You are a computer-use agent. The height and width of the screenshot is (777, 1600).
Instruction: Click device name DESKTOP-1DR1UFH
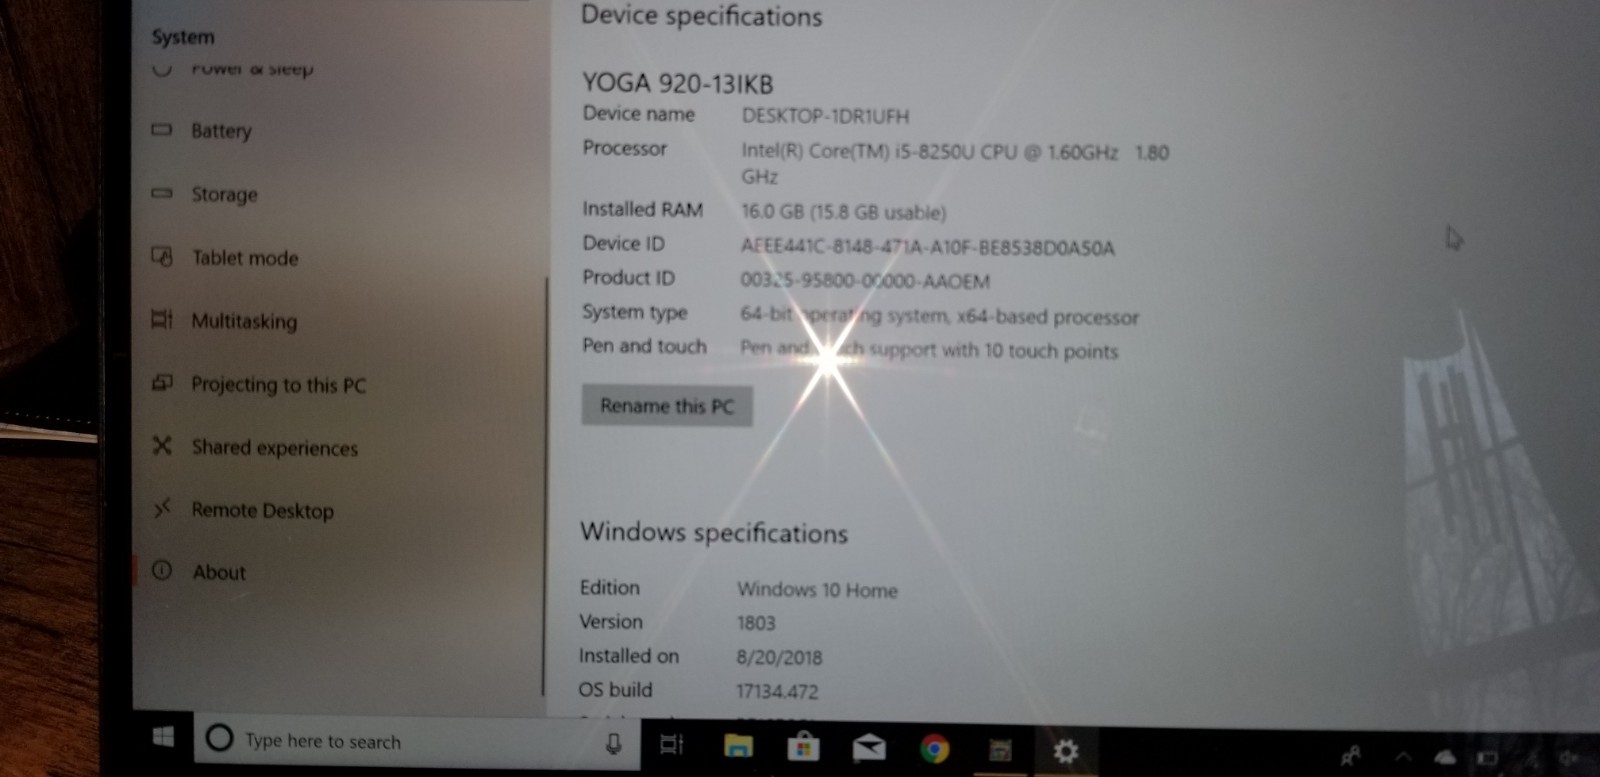(x=825, y=116)
